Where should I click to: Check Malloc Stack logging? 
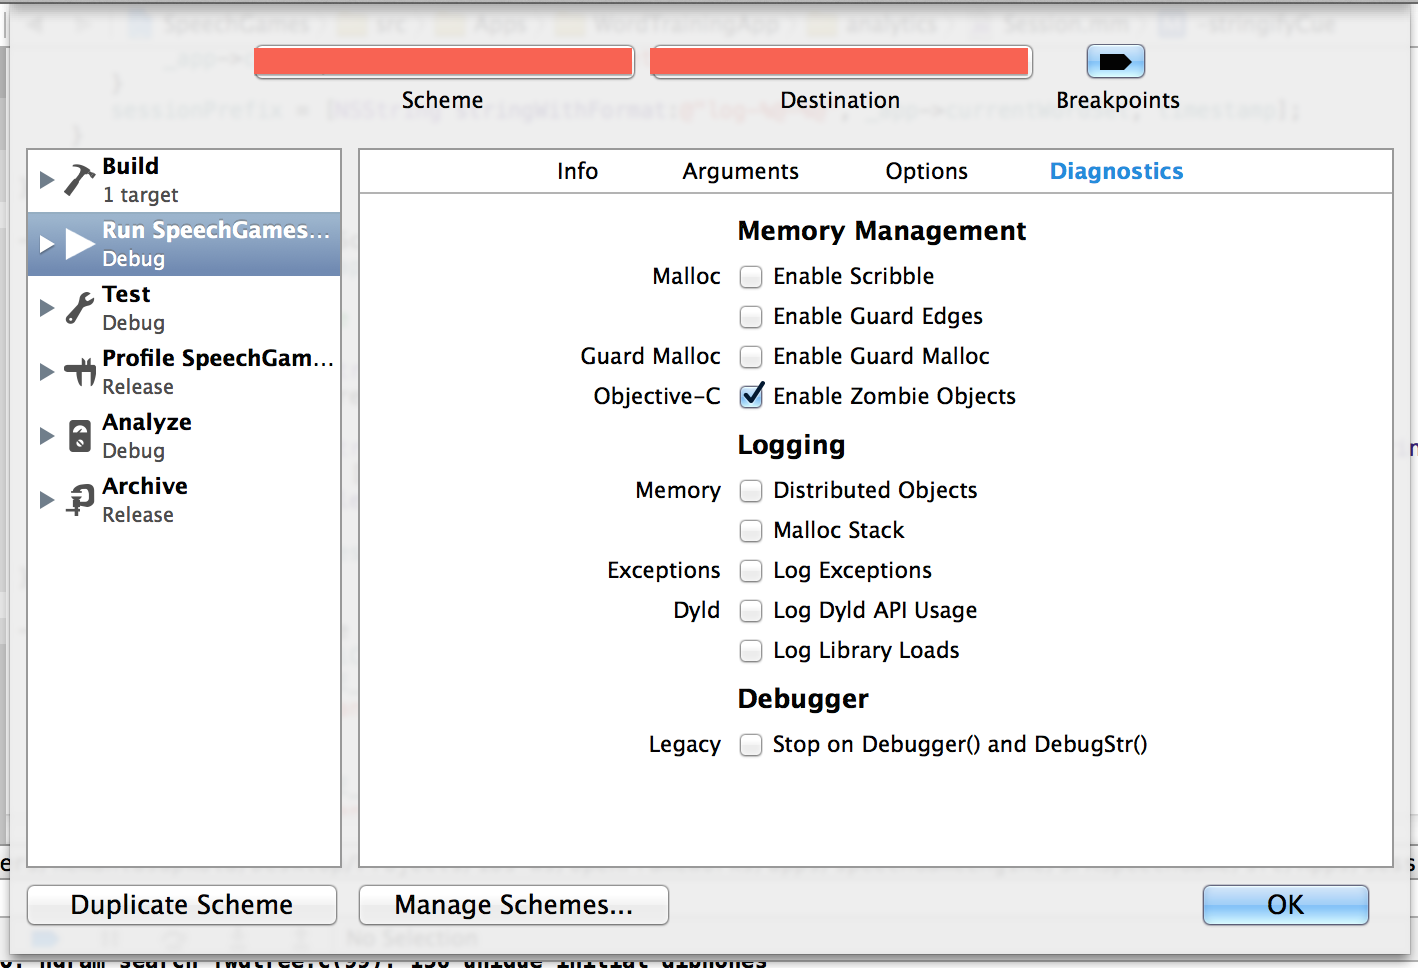751,531
